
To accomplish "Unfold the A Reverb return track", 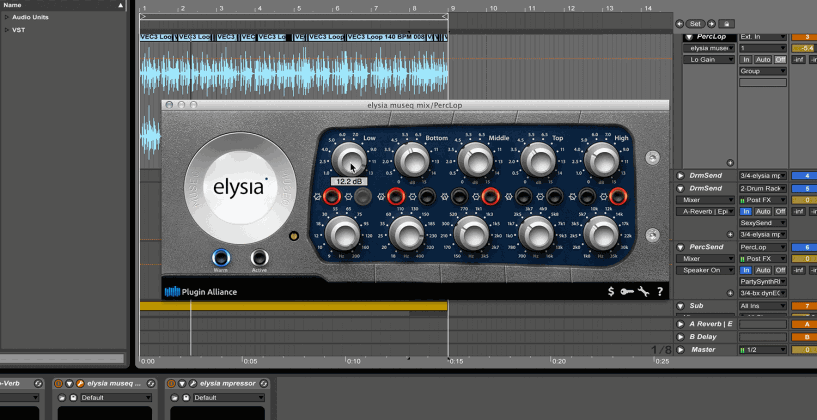I will pos(680,324).
